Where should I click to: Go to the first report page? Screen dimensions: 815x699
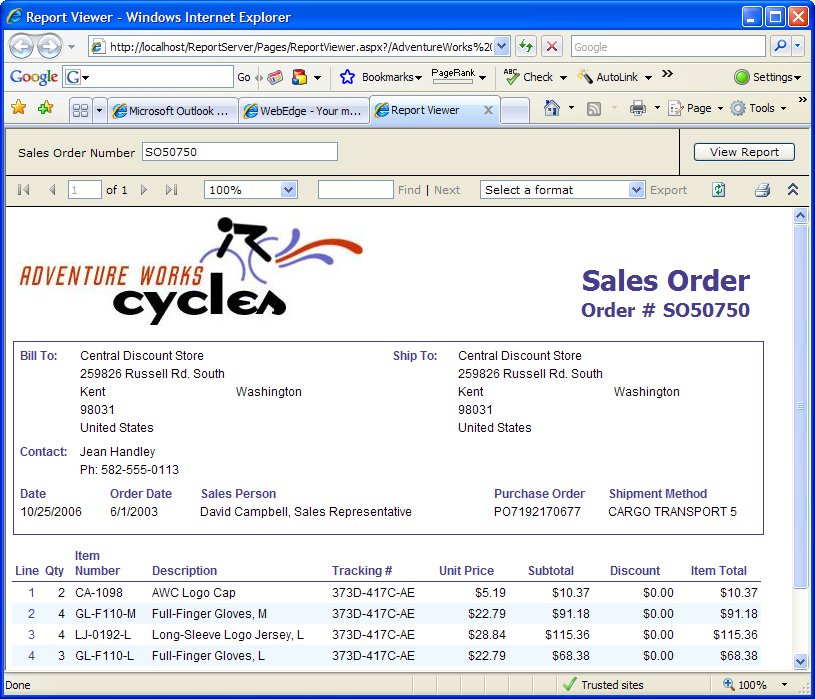tap(24, 190)
